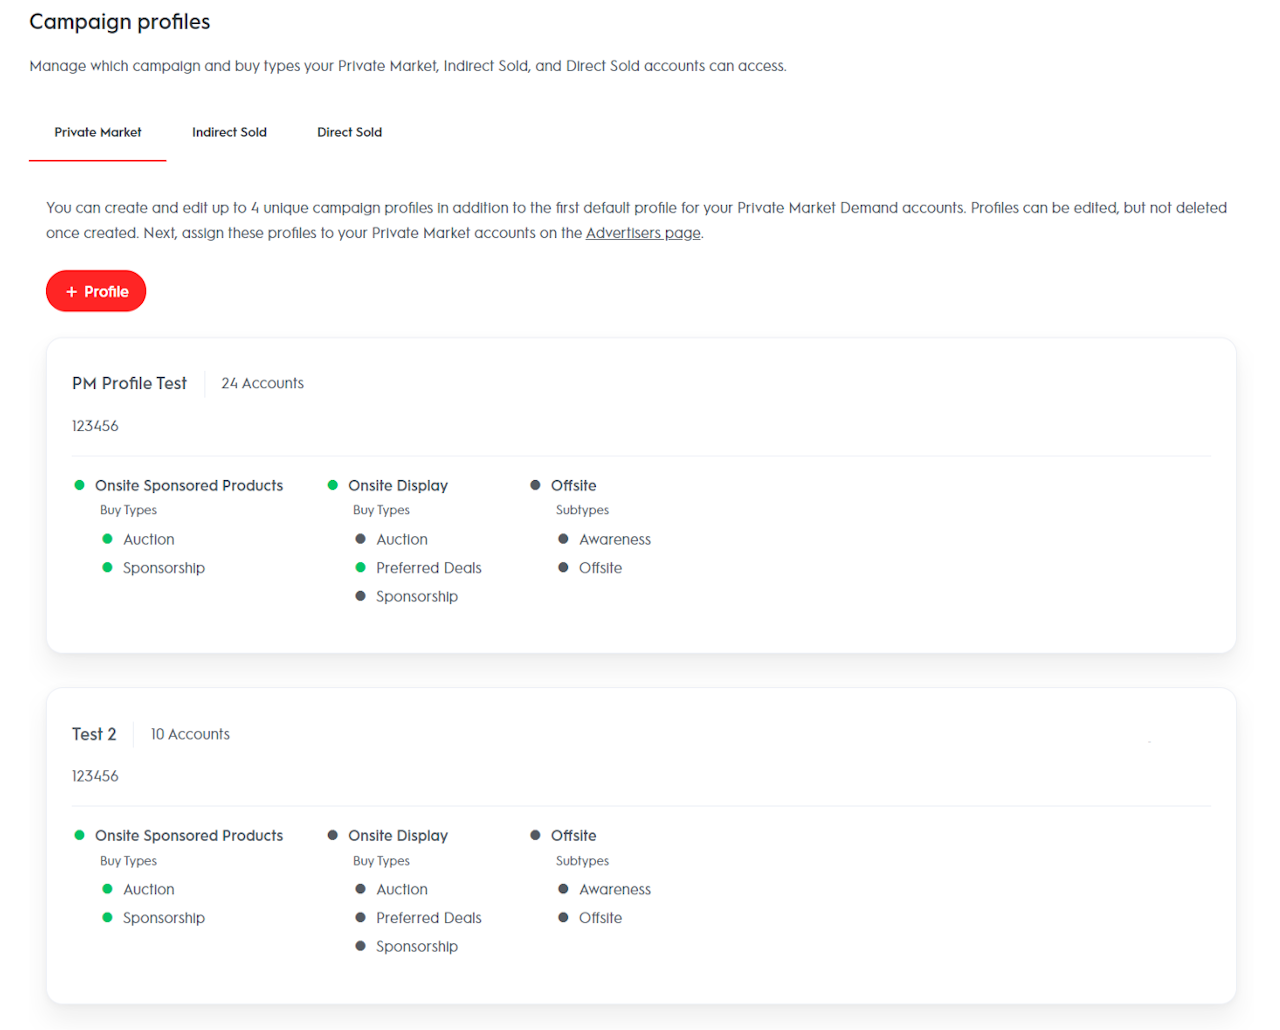Image resolution: width=1280 pixels, height=1030 pixels.
Task: Open the Test 2 profile title
Action: coord(94,734)
